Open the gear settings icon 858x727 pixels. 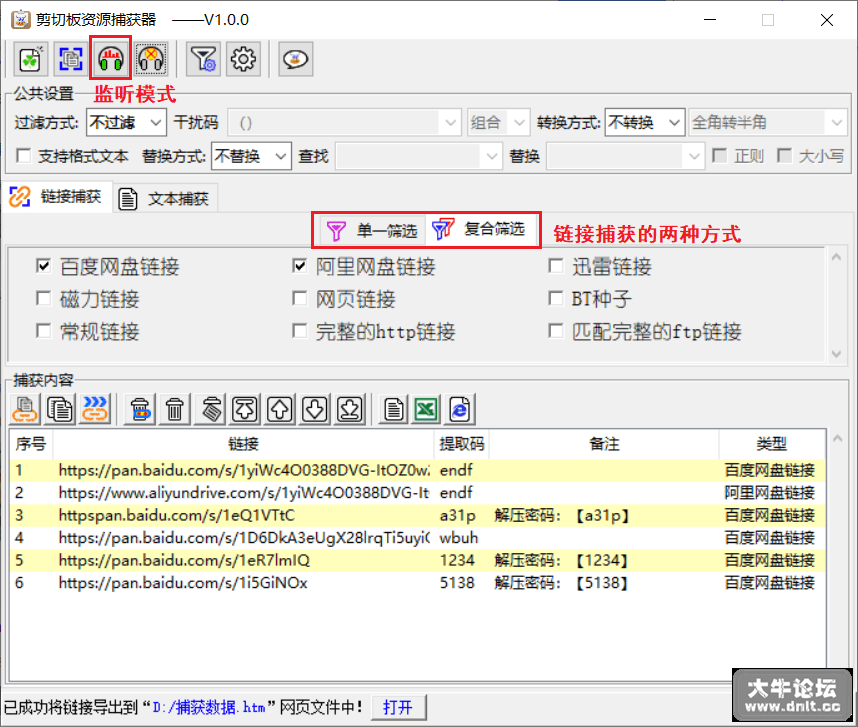pyautogui.click(x=243, y=59)
